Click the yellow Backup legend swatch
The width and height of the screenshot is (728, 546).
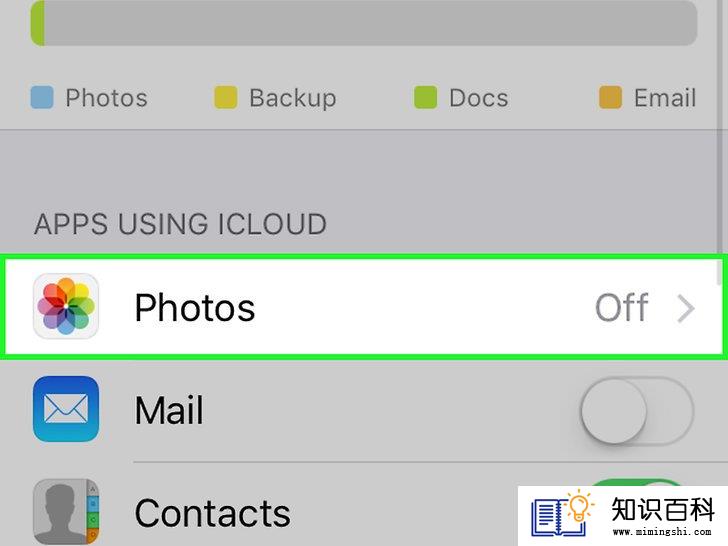226,97
